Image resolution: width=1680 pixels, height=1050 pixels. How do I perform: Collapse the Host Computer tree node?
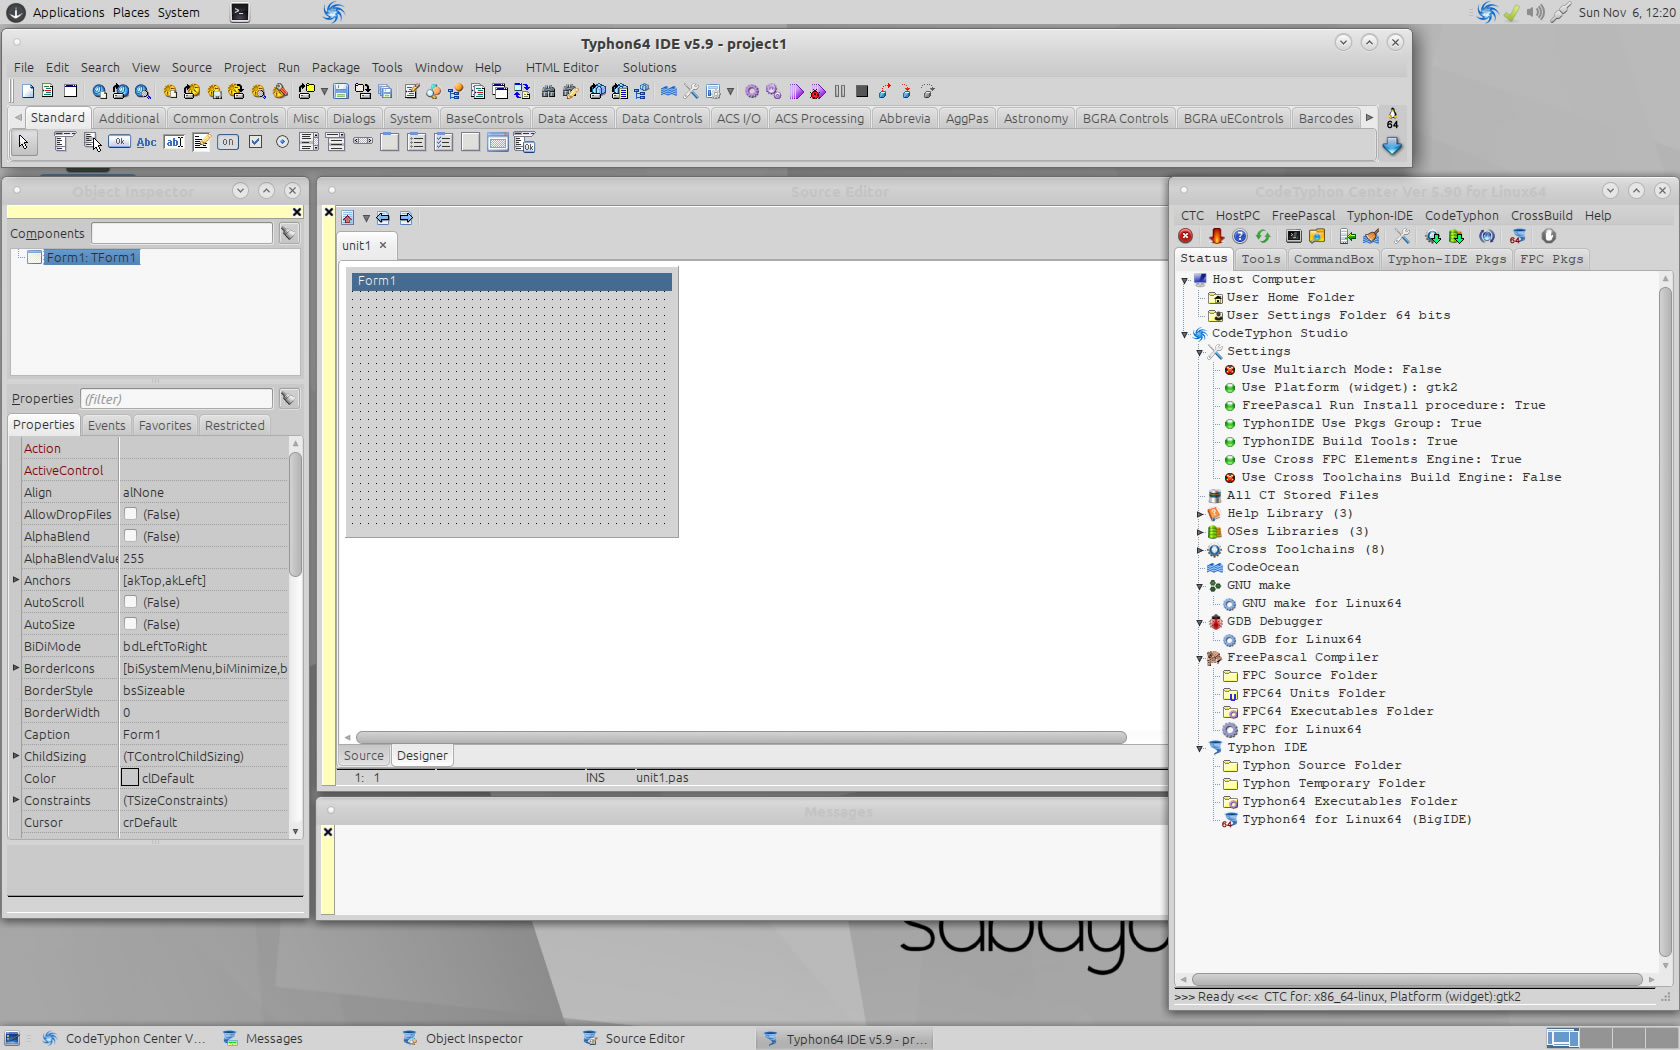(x=1185, y=280)
